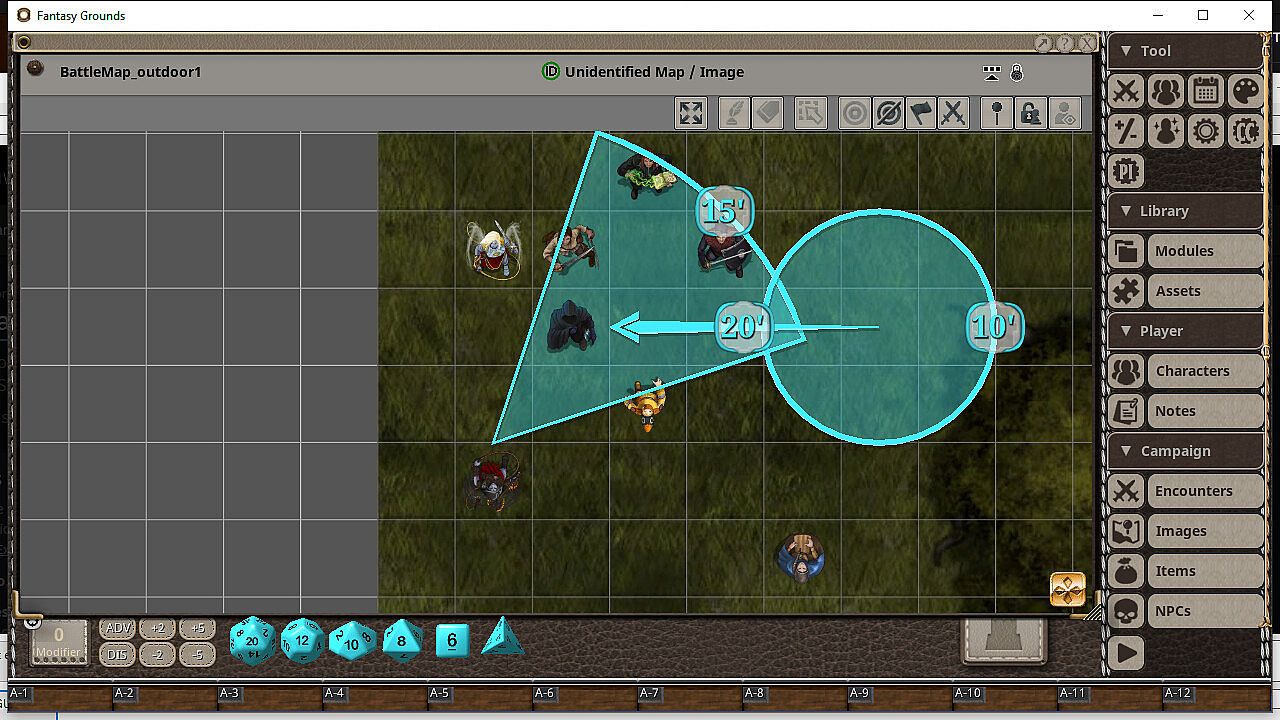The height and width of the screenshot is (720, 1280).
Task: Toggle the -2 modifier button
Action: click(157, 655)
